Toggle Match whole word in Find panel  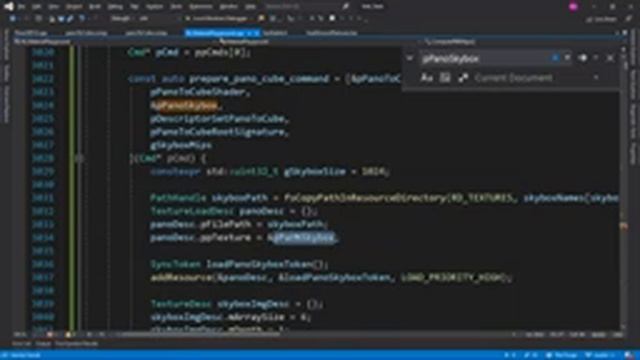pos(445,78)
